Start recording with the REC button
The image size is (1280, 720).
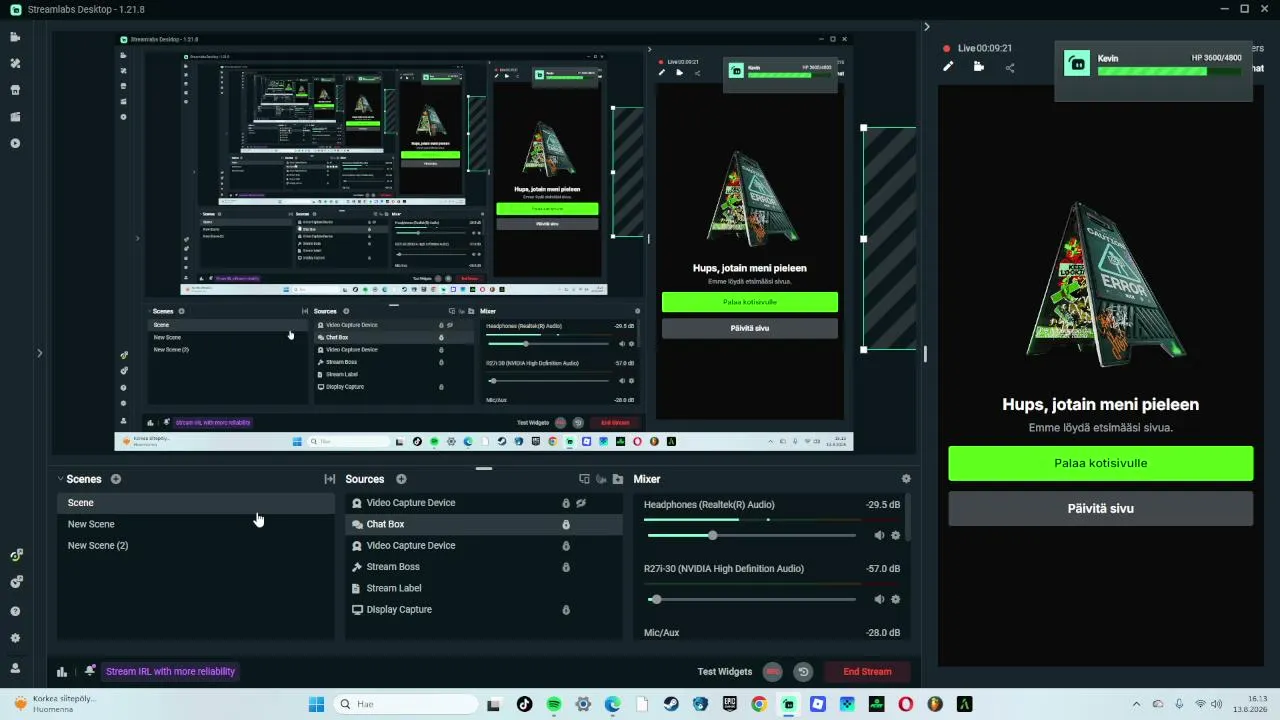(x=772, y=672)
